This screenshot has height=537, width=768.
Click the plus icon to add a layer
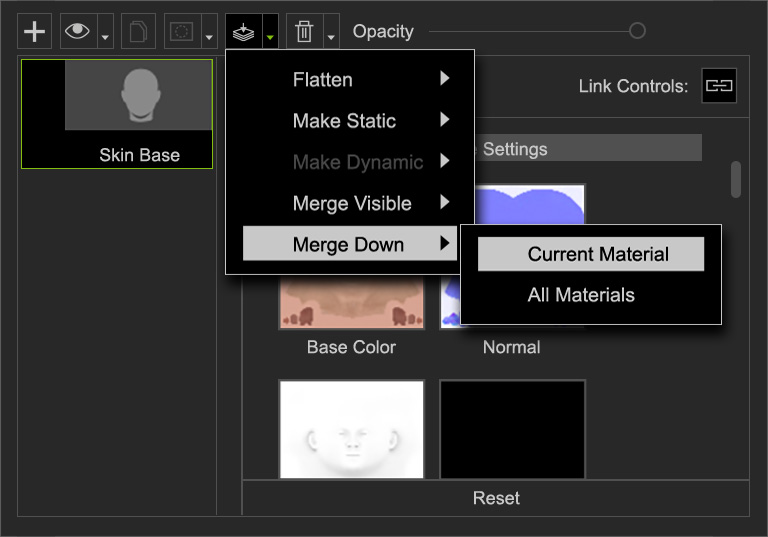coord(34,32)
